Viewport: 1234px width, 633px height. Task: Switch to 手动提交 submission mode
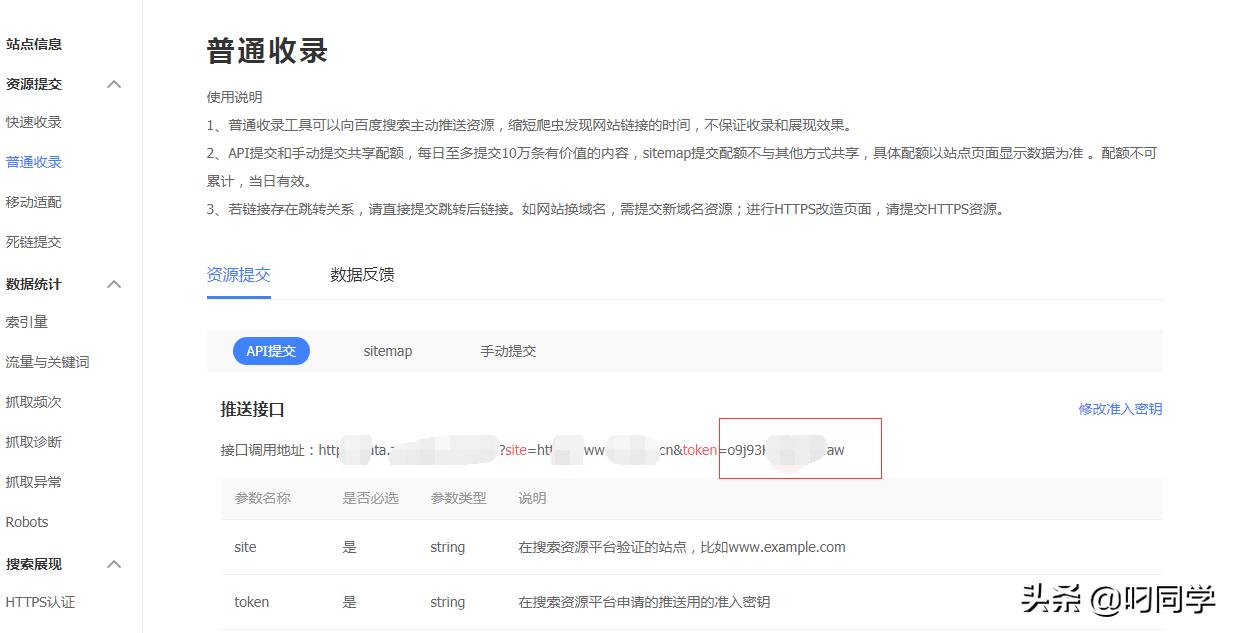[x=507, y=351]
